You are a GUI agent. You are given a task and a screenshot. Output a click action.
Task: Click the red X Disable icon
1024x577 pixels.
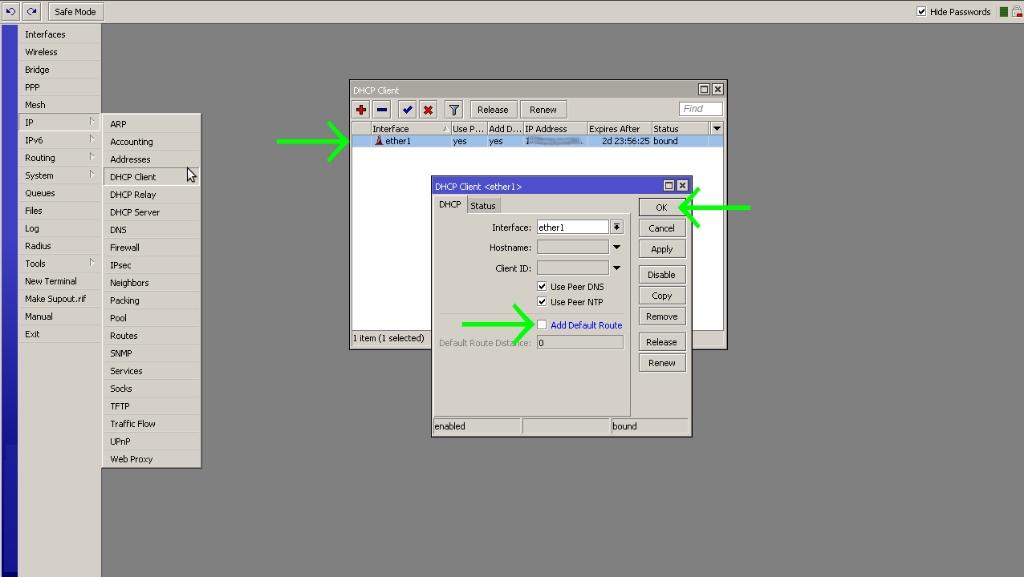[x=428, y=110]
